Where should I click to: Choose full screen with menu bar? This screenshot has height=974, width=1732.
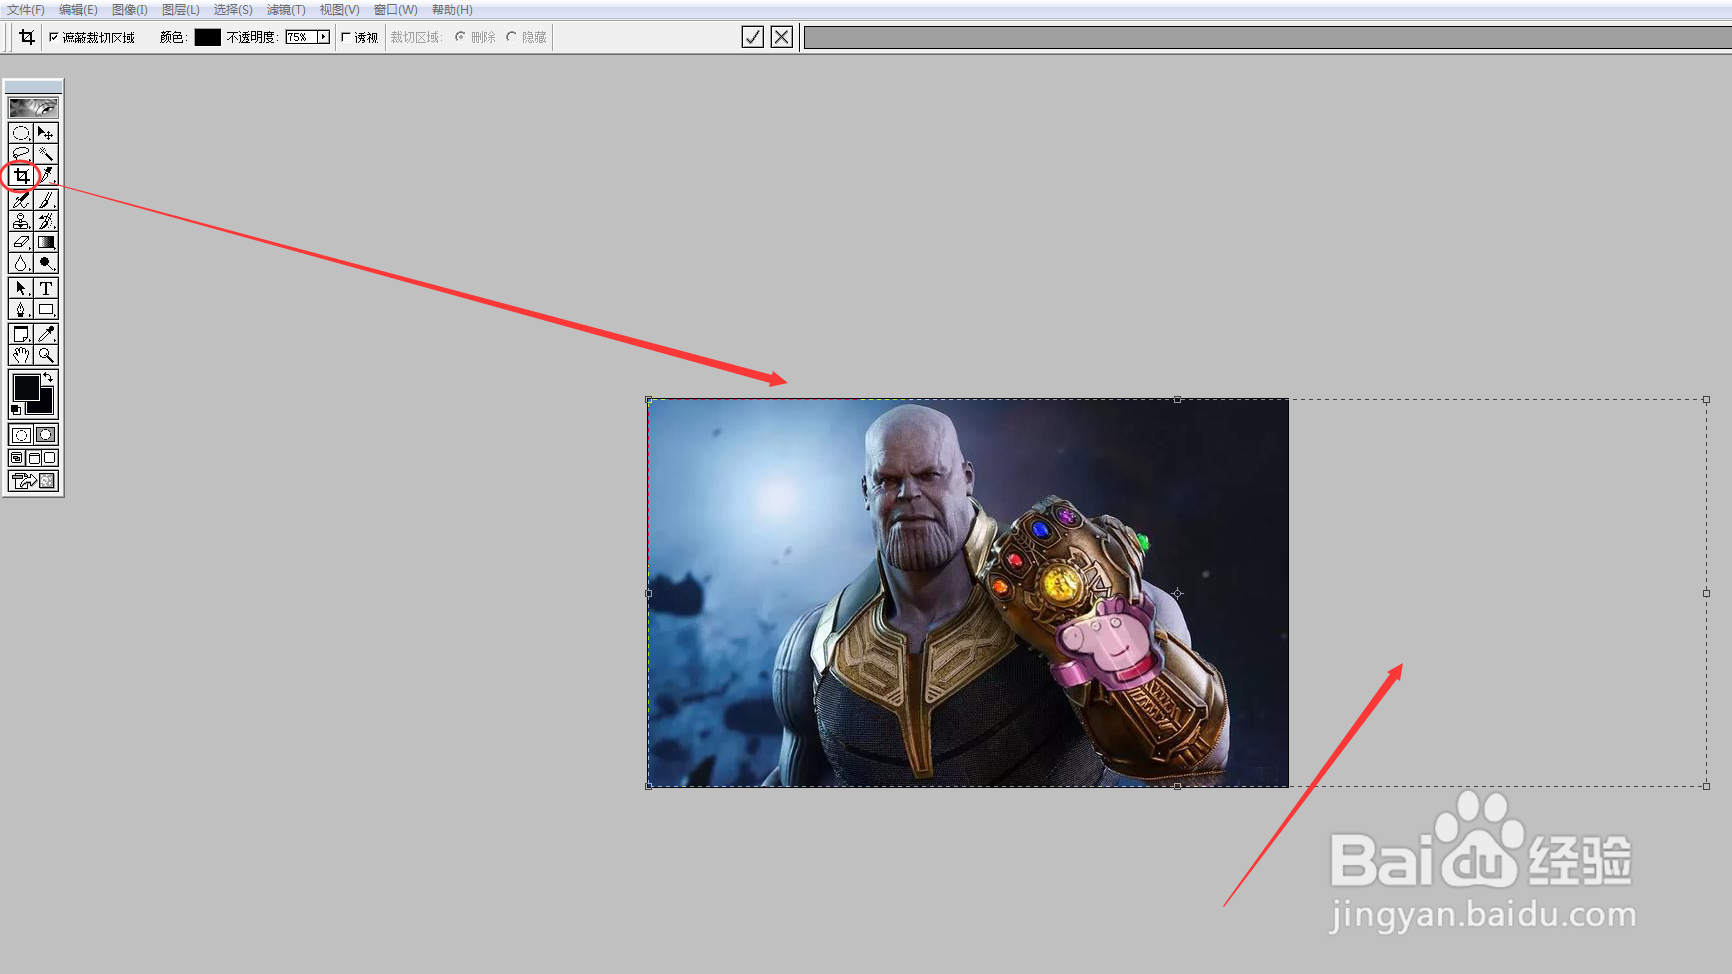click(x=33, y=458)
